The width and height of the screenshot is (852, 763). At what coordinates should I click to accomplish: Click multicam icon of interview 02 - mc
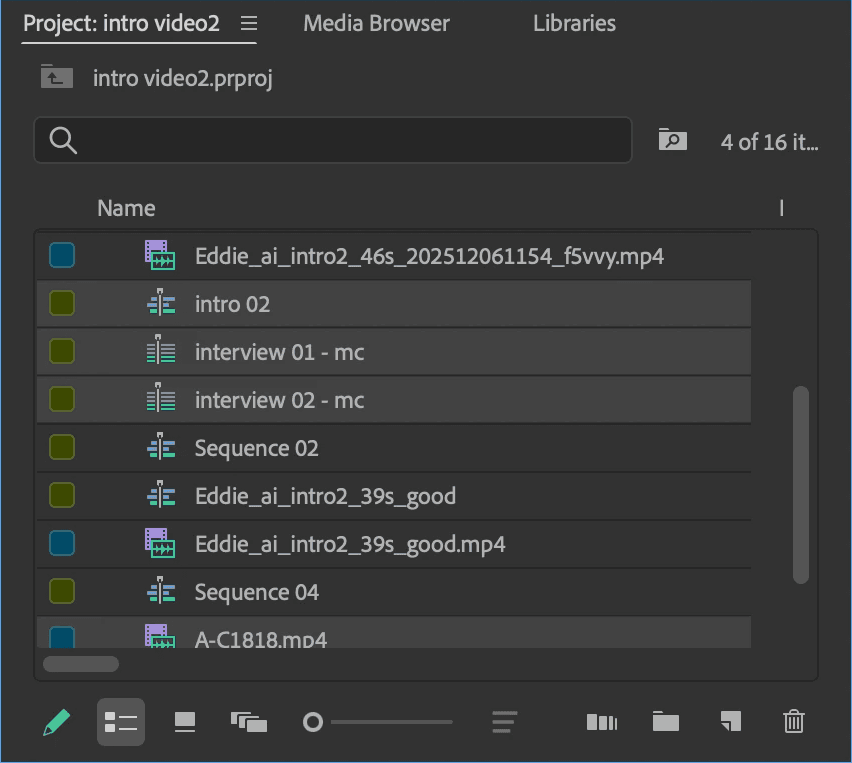coord(161,397)
